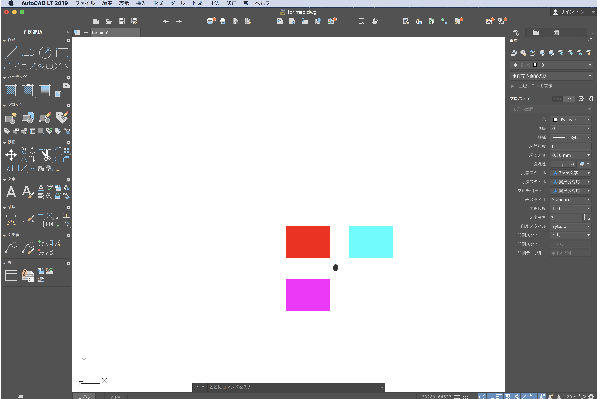600x399 pixels.
Task: Click the Quick Select icon in Properties header
Action: [x=581, y=99]
